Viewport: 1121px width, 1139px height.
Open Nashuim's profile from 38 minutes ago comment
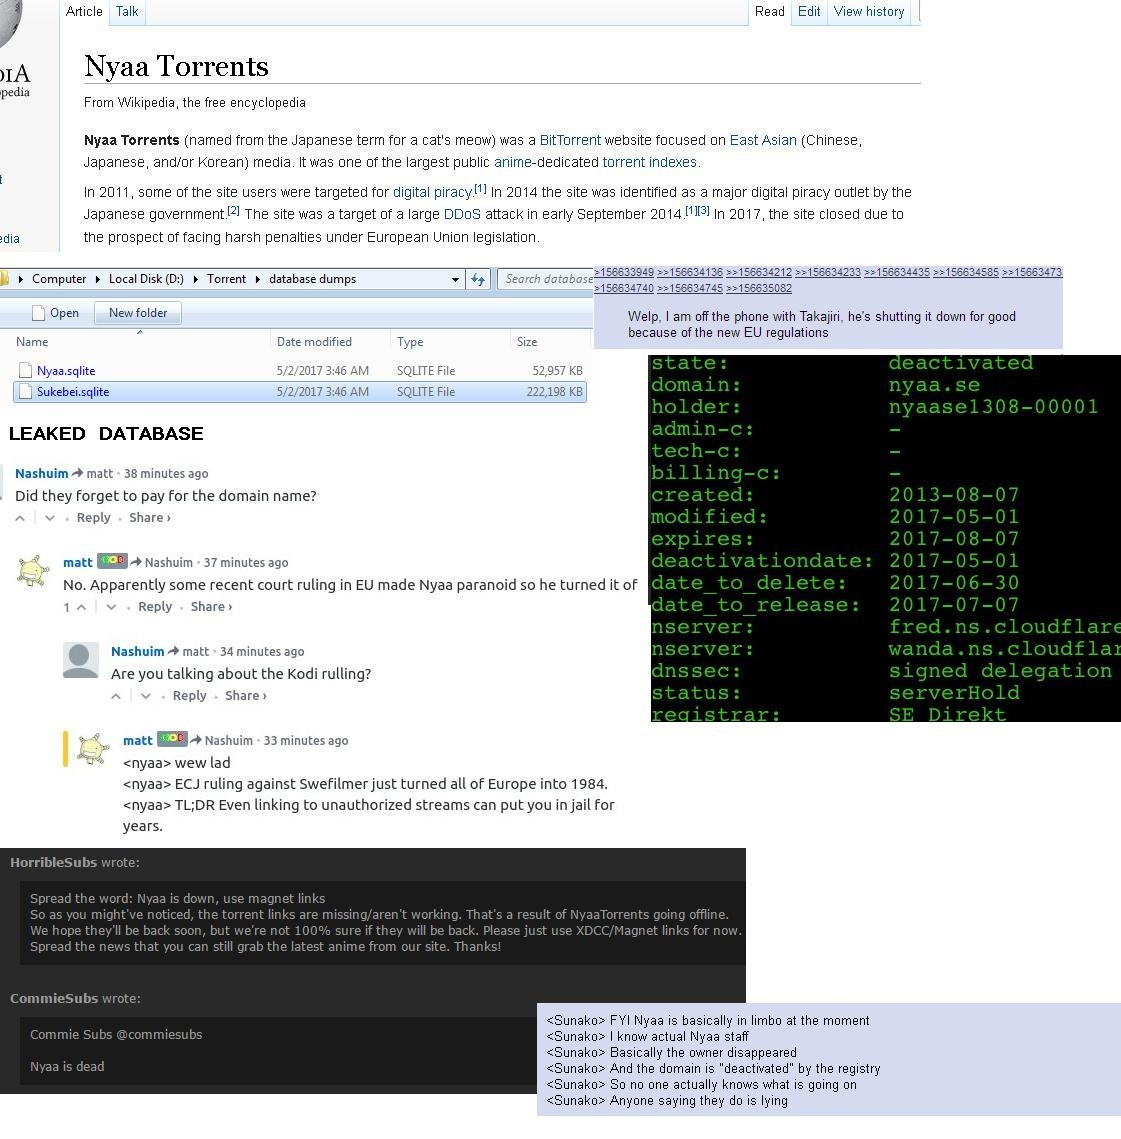(x=41, y=474)
